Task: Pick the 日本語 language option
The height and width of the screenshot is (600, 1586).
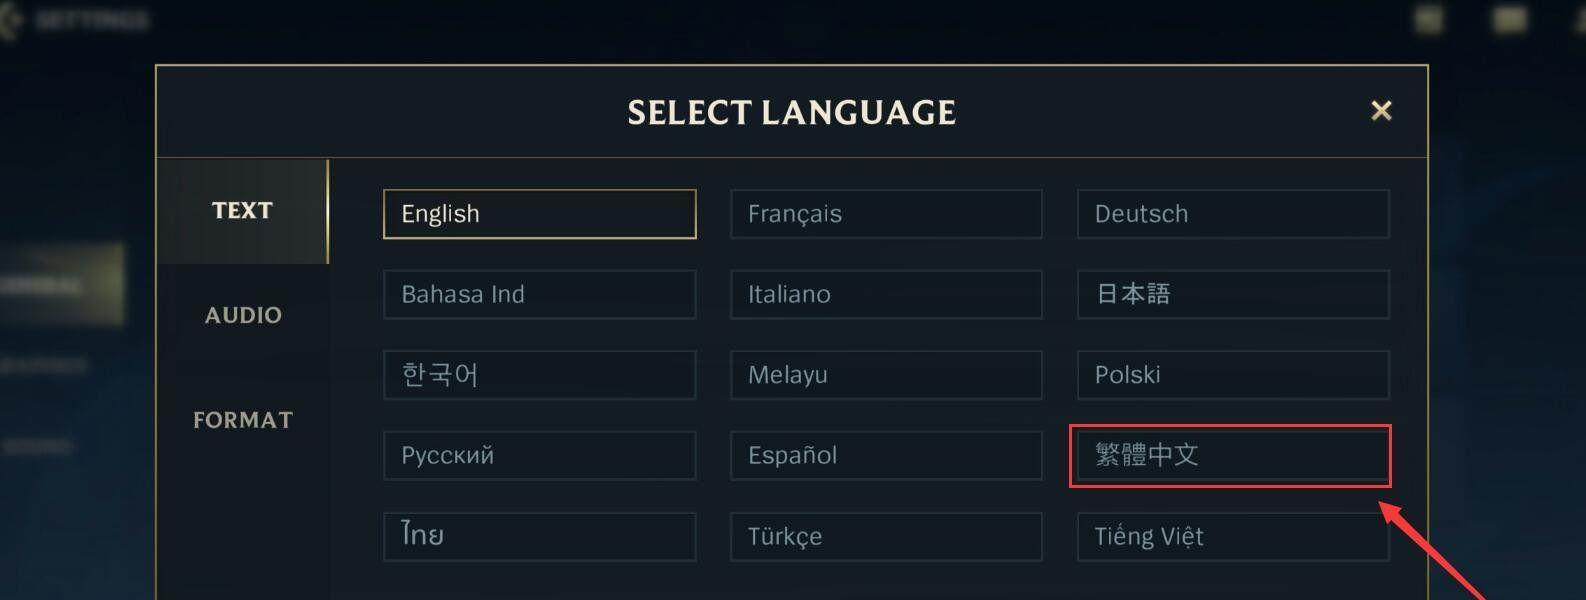Action: [x=1233, y=294]
